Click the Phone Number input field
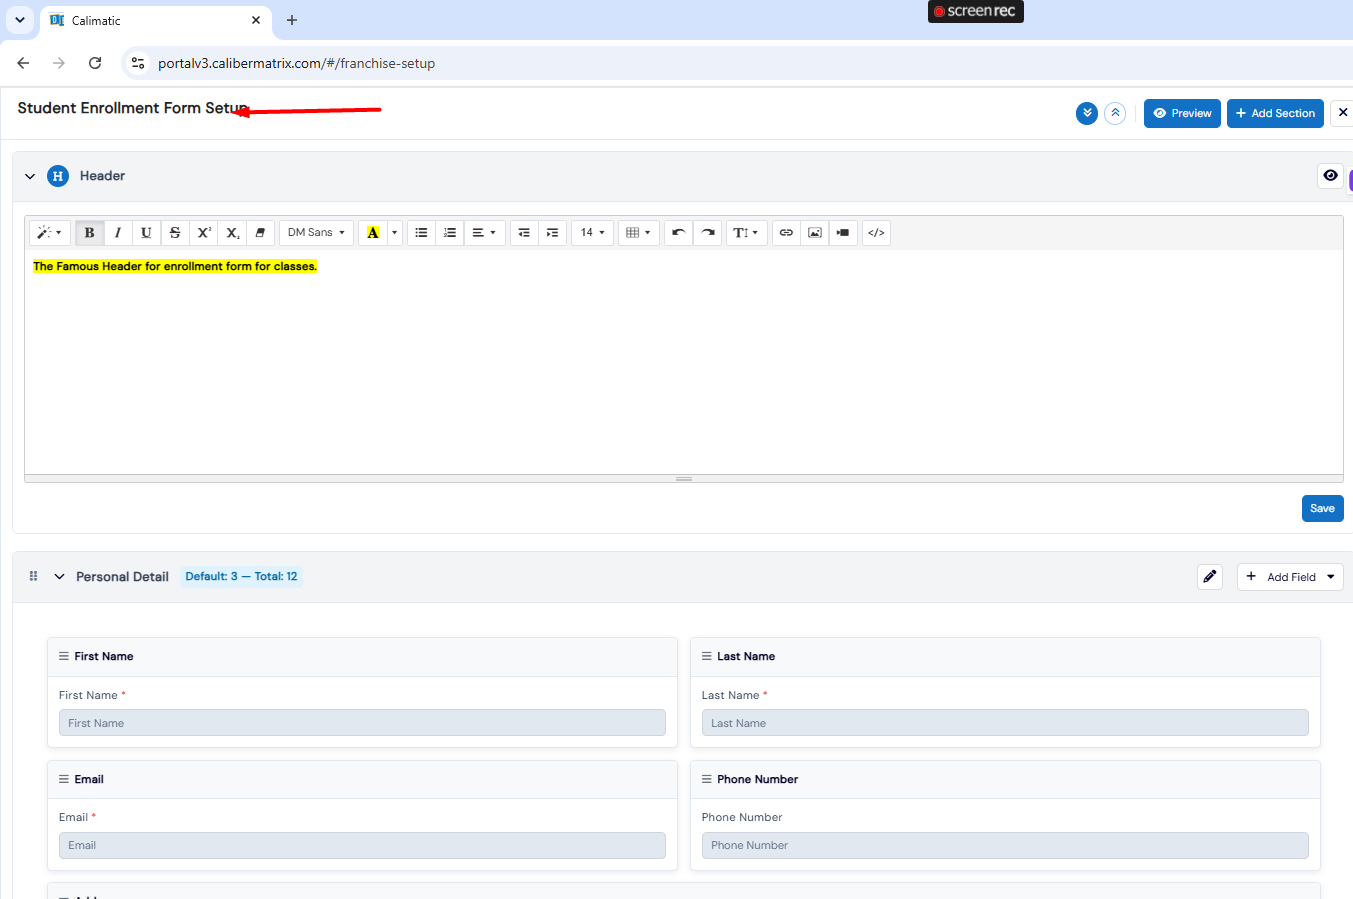This screenshot has height=899, width=1353. [1005, 845]
